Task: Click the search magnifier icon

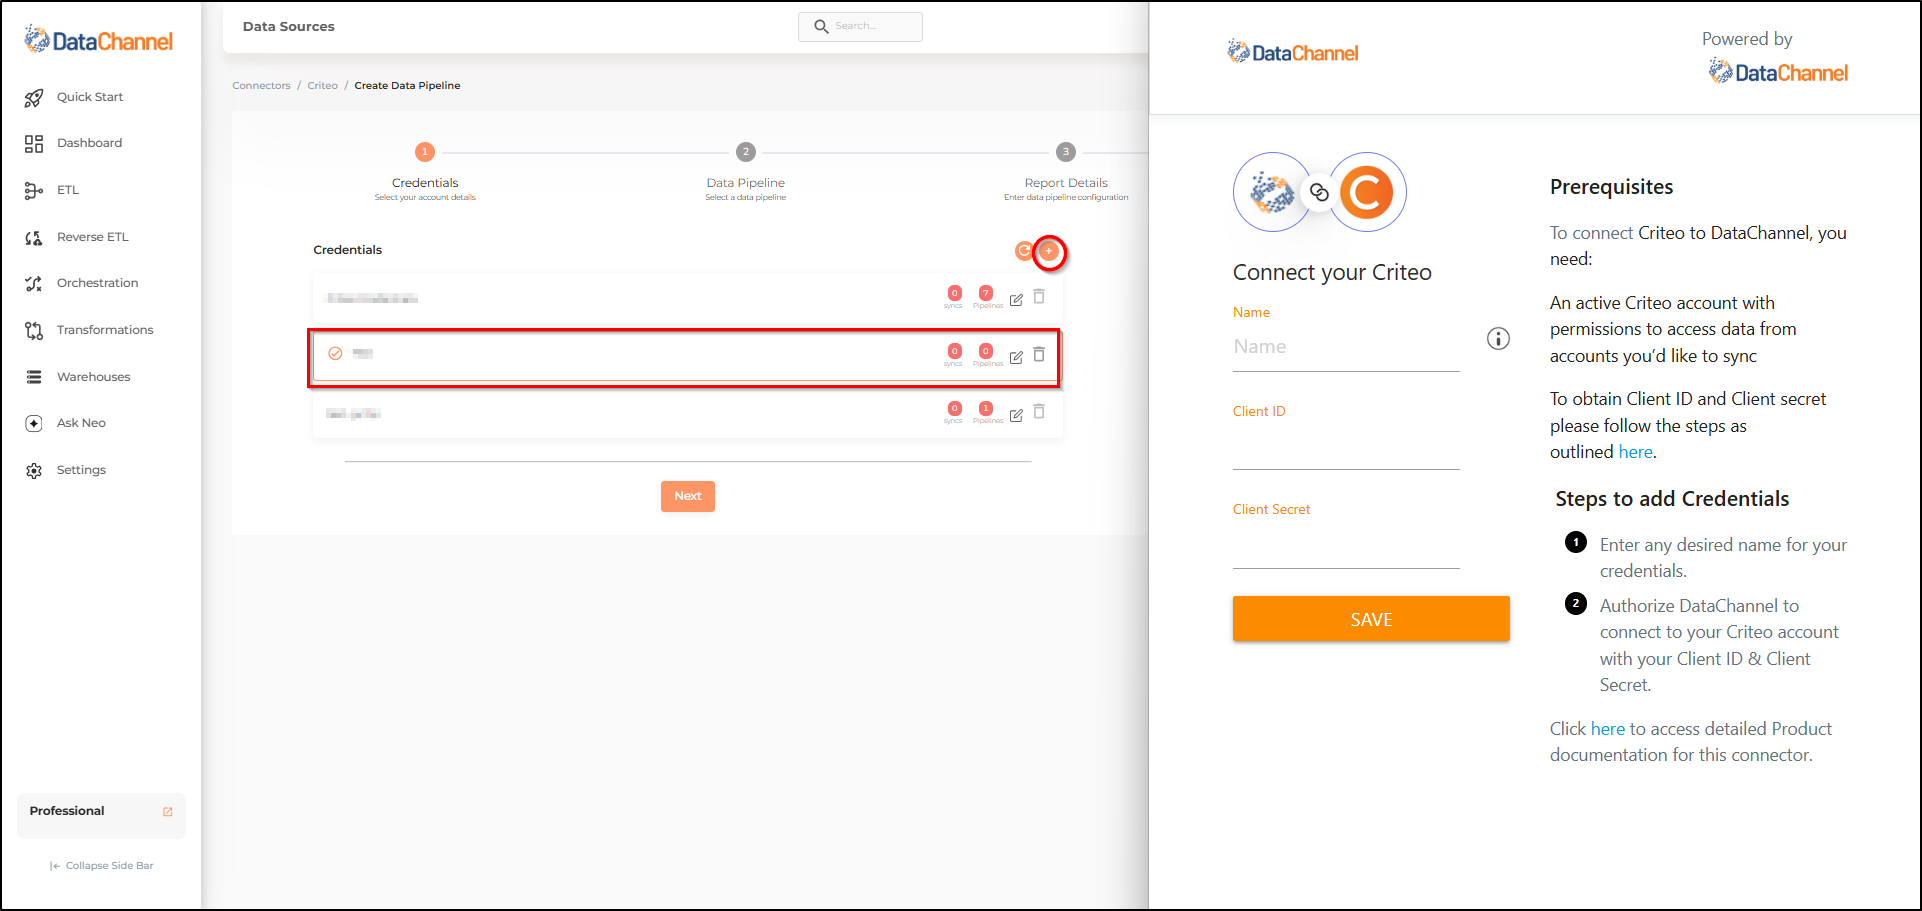Action: click(821, 27)
